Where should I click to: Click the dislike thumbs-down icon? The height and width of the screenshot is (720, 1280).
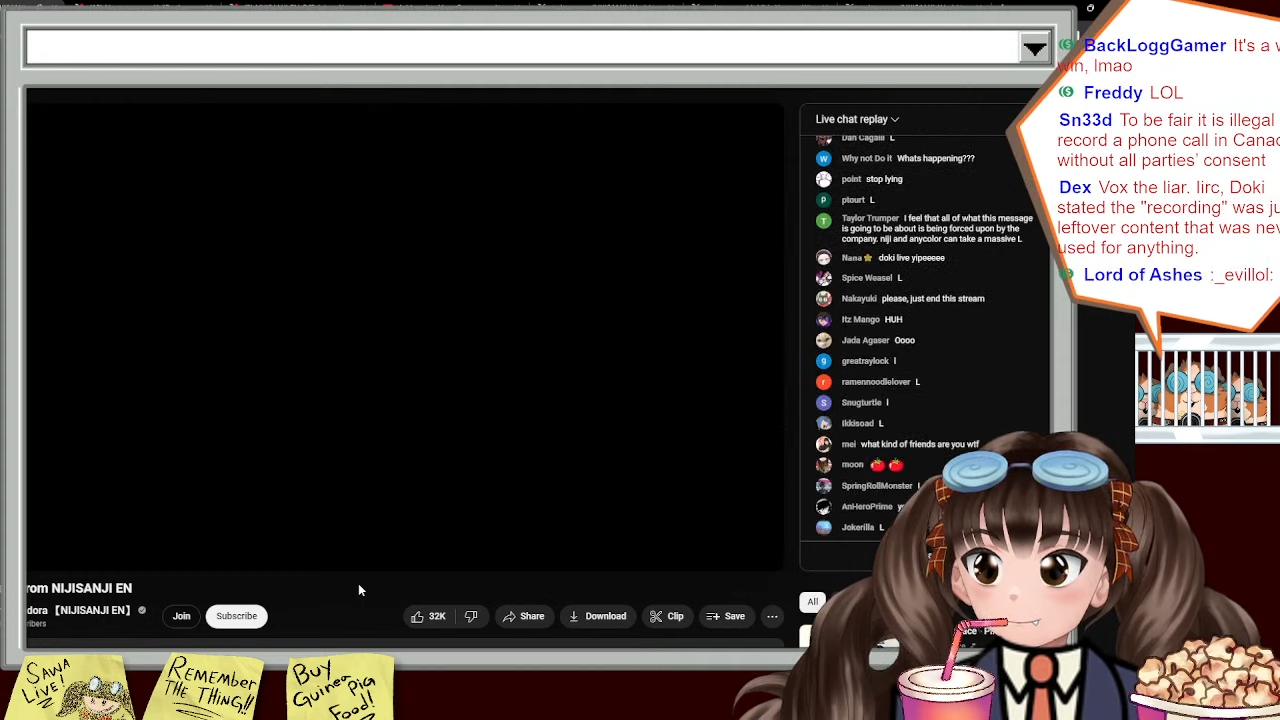click(471, 616)
